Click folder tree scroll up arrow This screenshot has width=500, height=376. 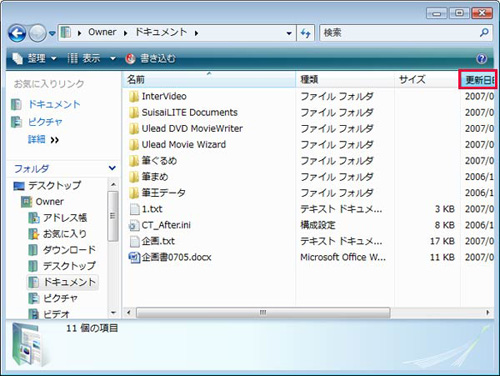113,184
